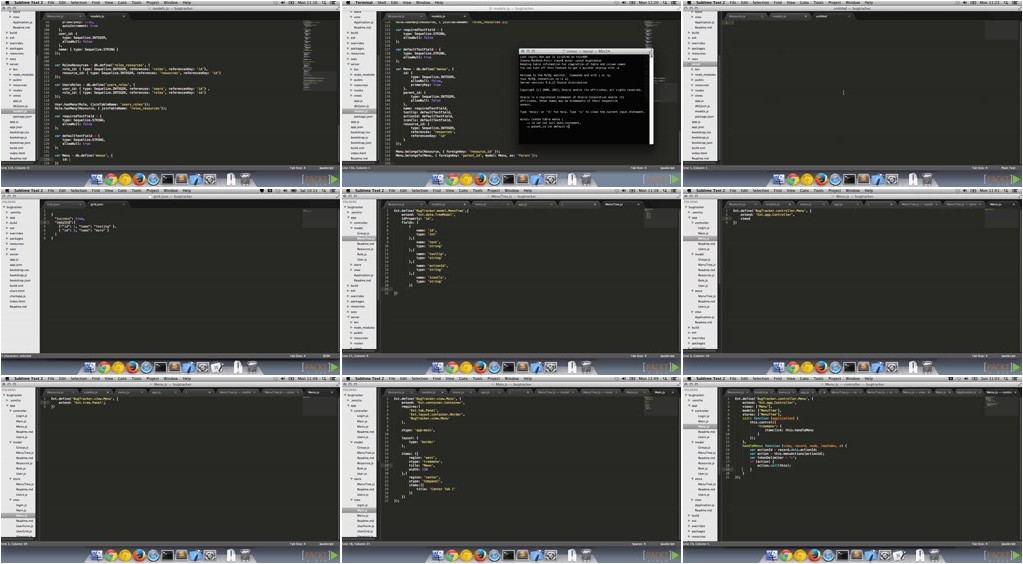Click yellow Chrome Canary icon in roles_resources screenshot
Screen dimensions: 1023x564
(x=125, y=179)
